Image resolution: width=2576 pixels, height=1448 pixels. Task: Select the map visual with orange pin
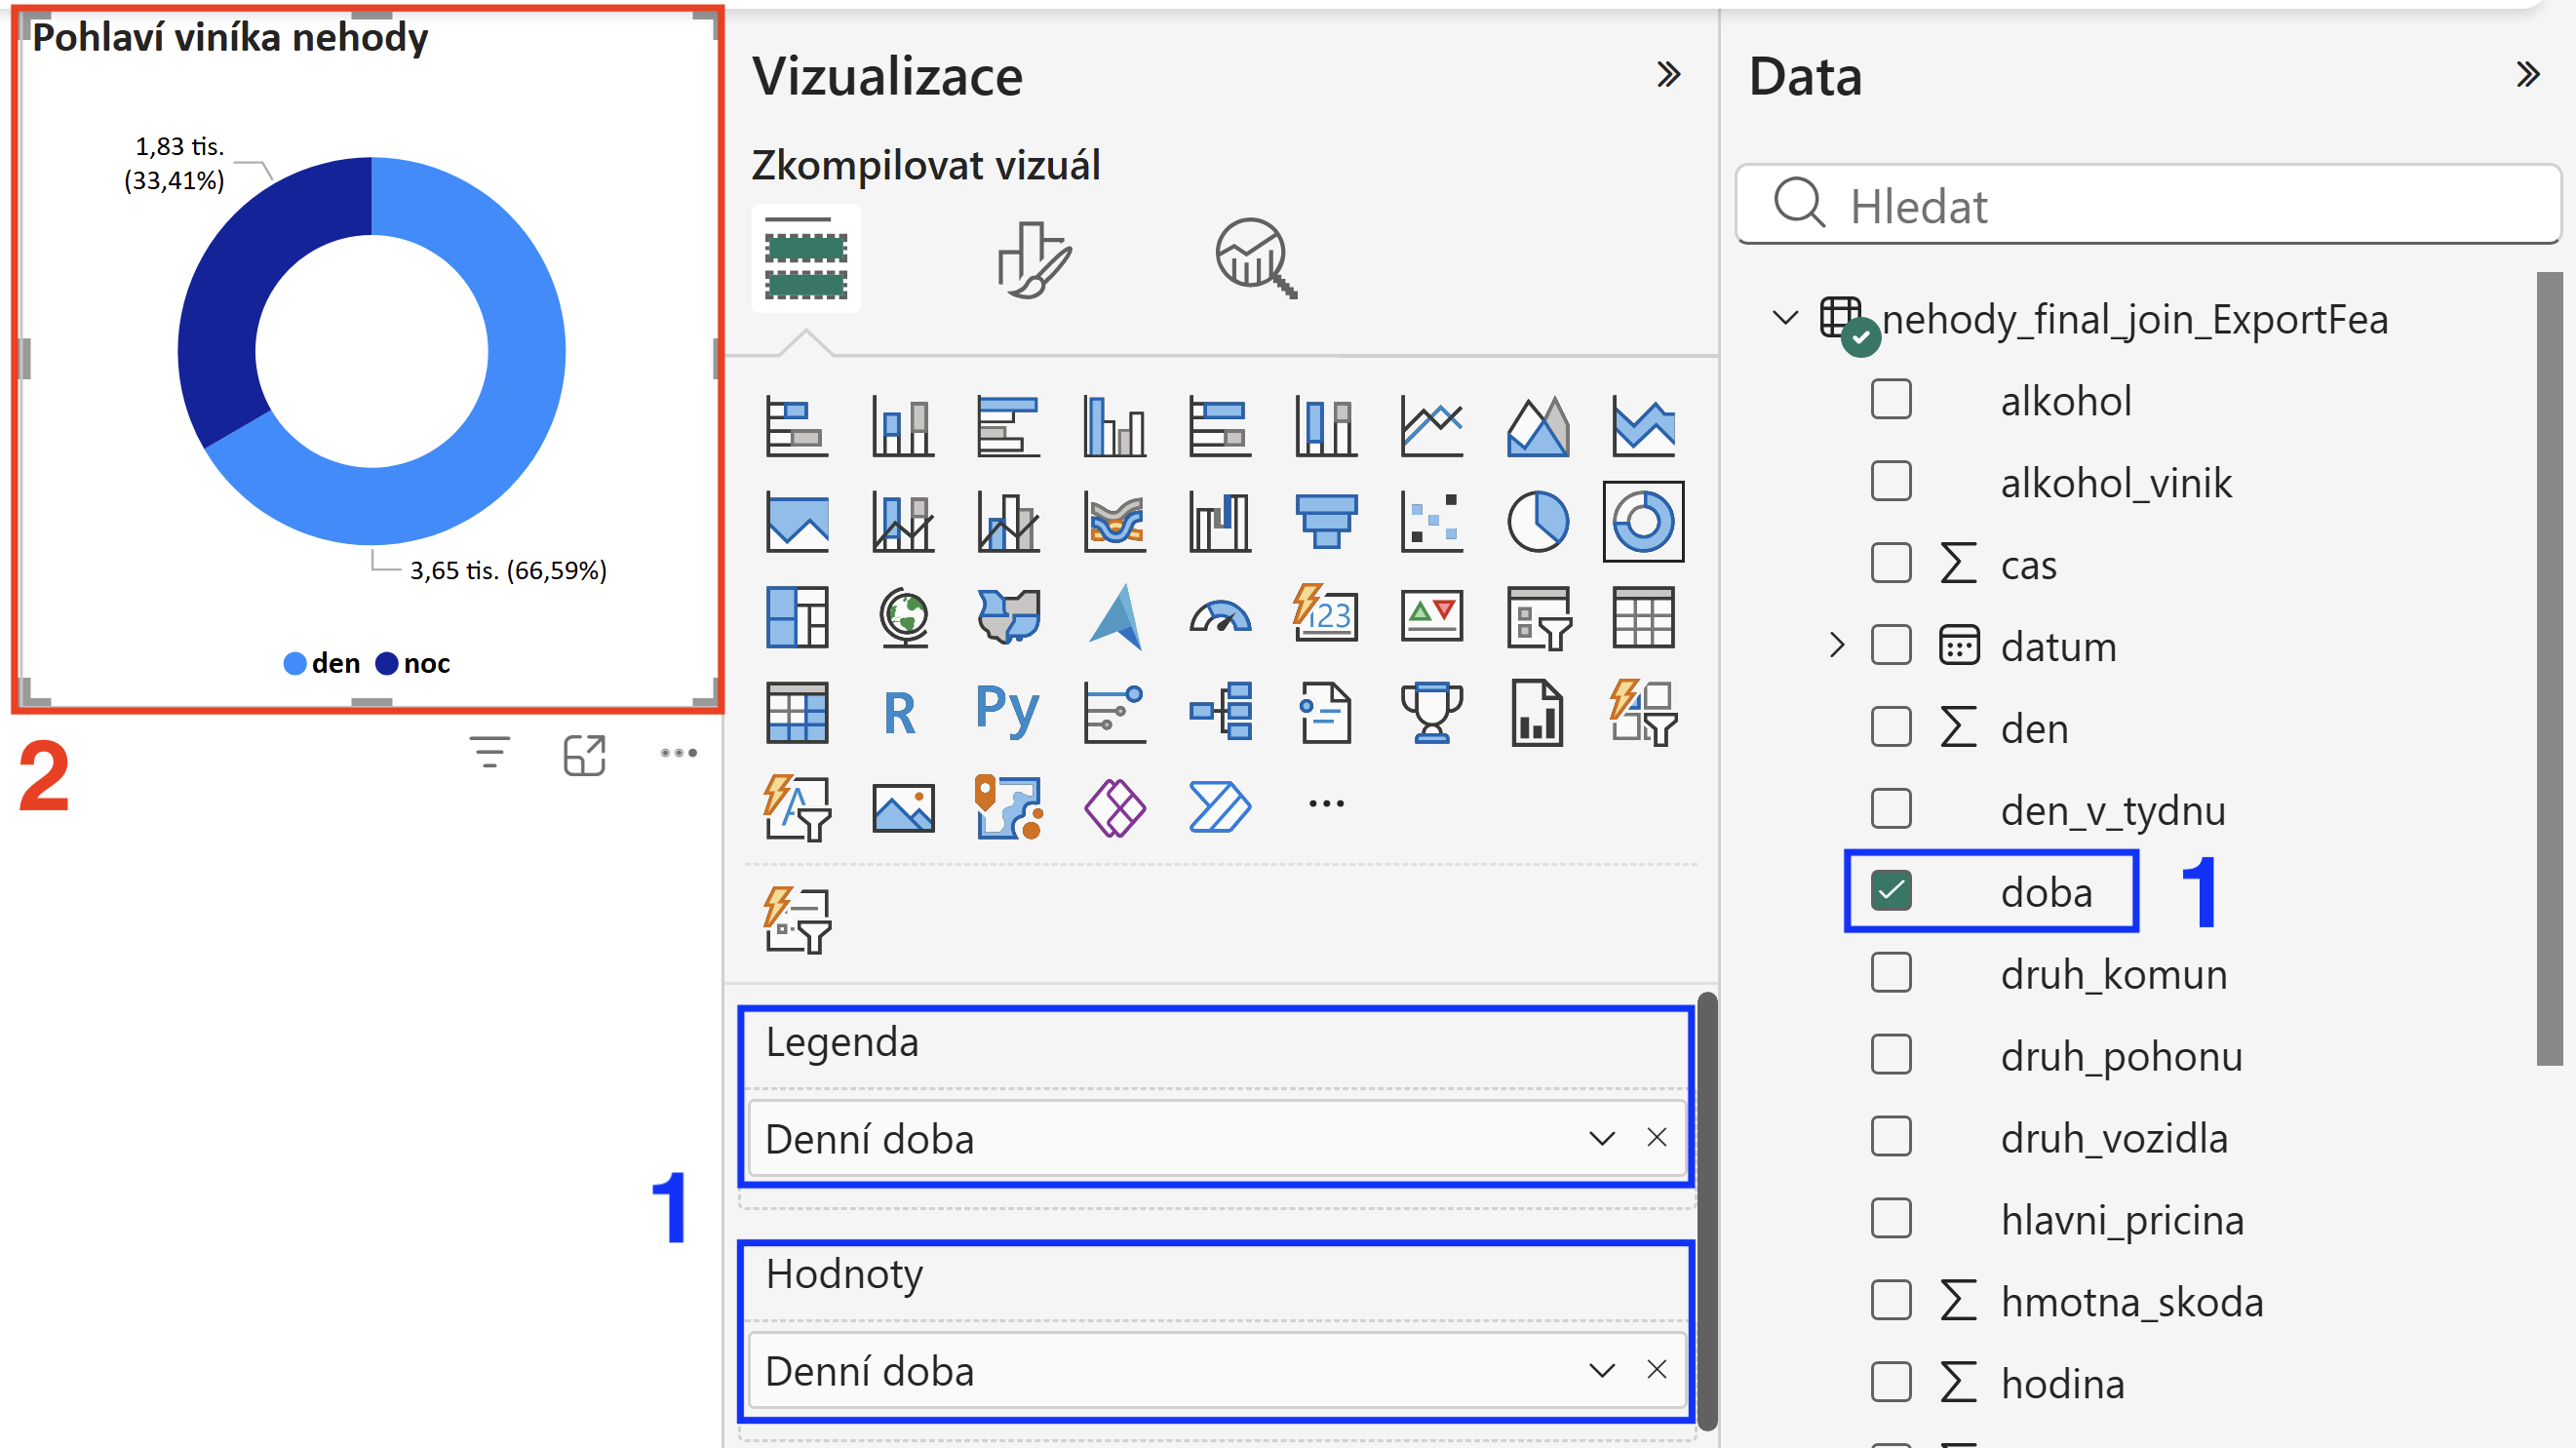click(x=1009, y=807)
